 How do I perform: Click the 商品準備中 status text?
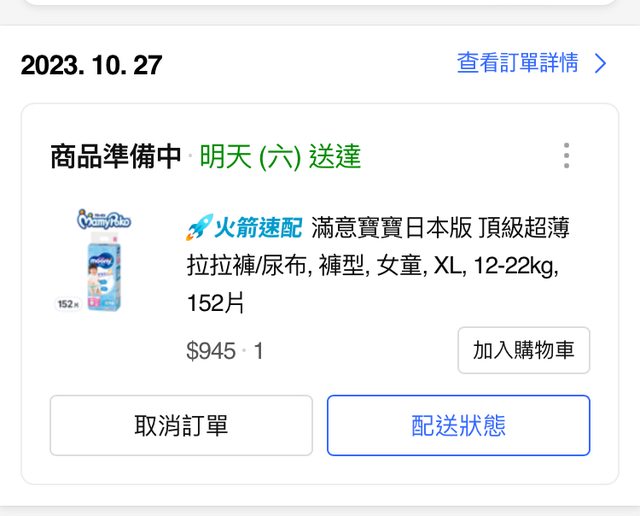[116, 157]
